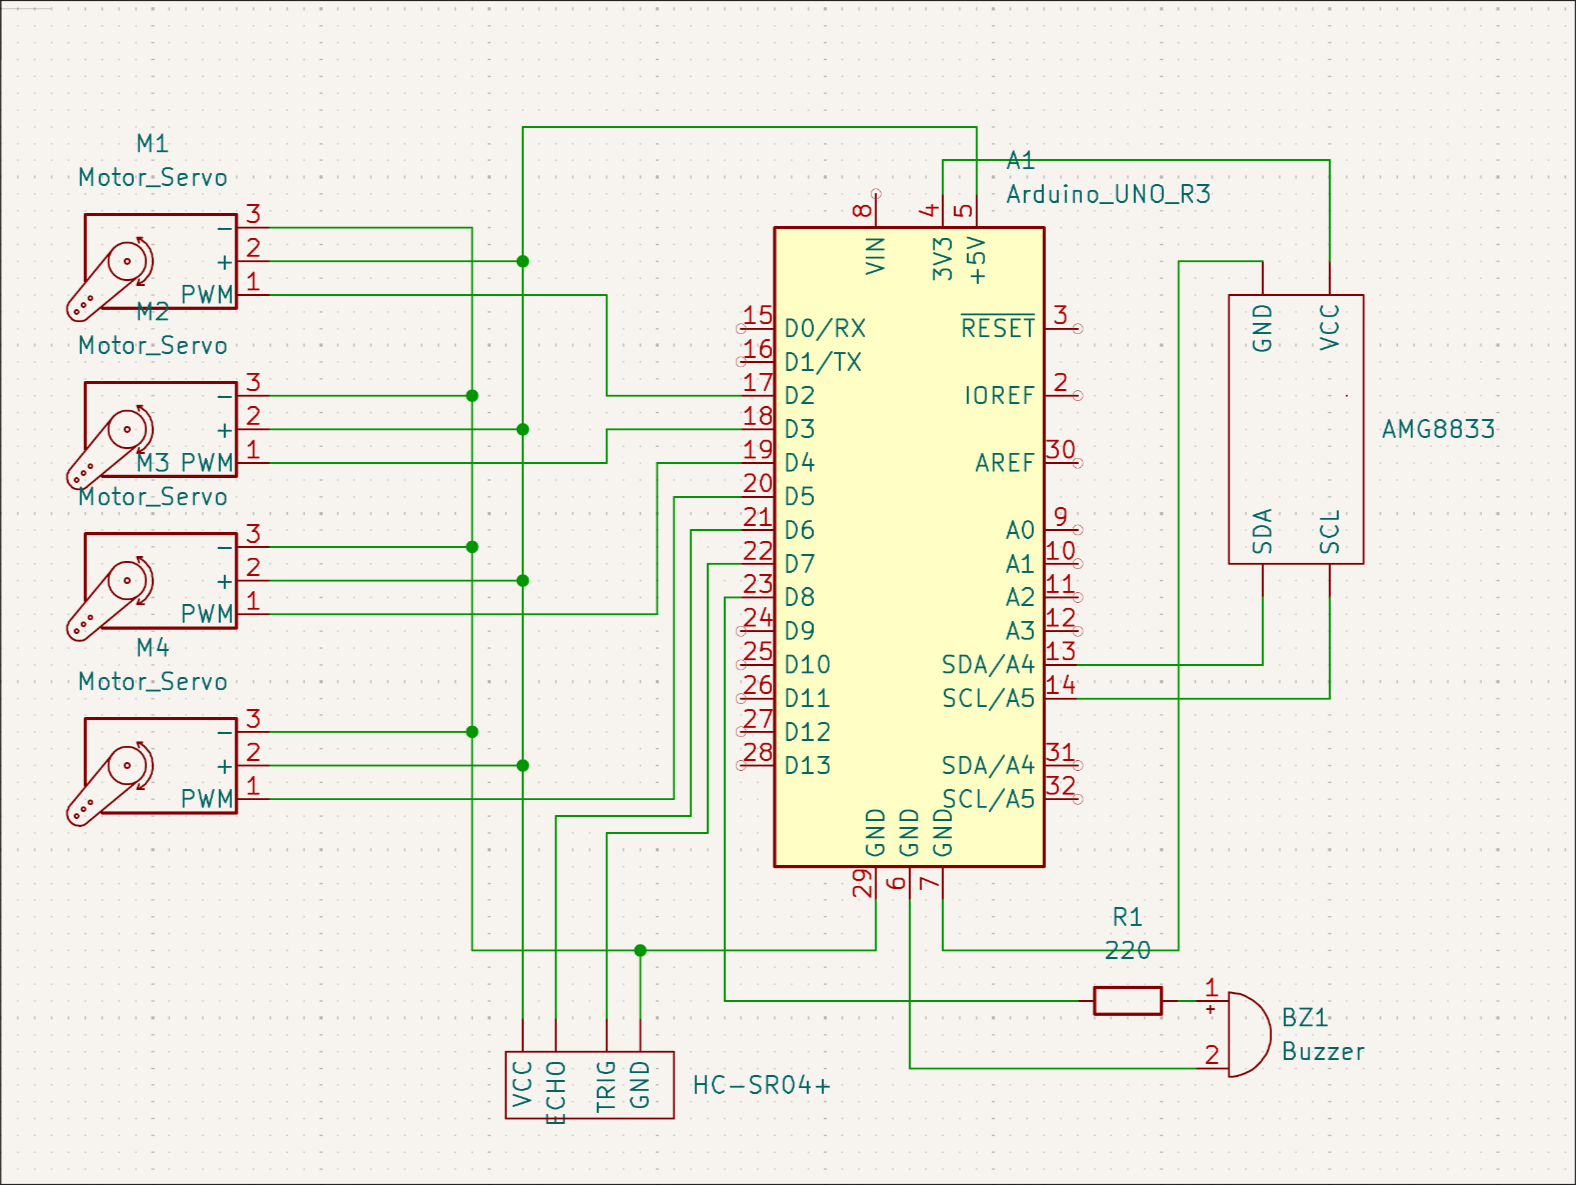Screen dimensions: 1576x1185
Task: Click the no-connect circle at IOREF pin 2
Action: 1077,396
